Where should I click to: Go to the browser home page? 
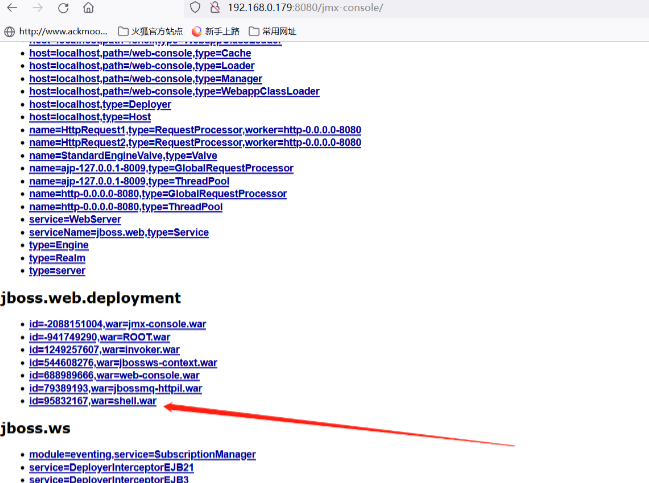[88, 8]
